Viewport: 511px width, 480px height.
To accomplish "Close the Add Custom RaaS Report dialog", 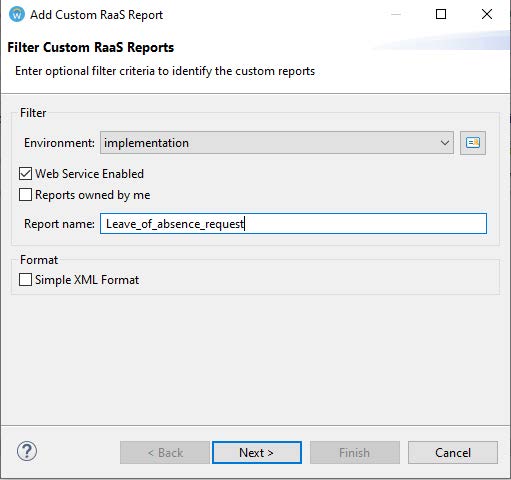I will click(x=487, y=14).
